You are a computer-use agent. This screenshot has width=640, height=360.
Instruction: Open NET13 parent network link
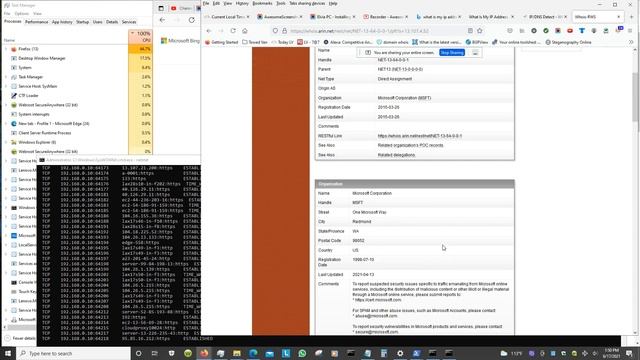[400, 69]
